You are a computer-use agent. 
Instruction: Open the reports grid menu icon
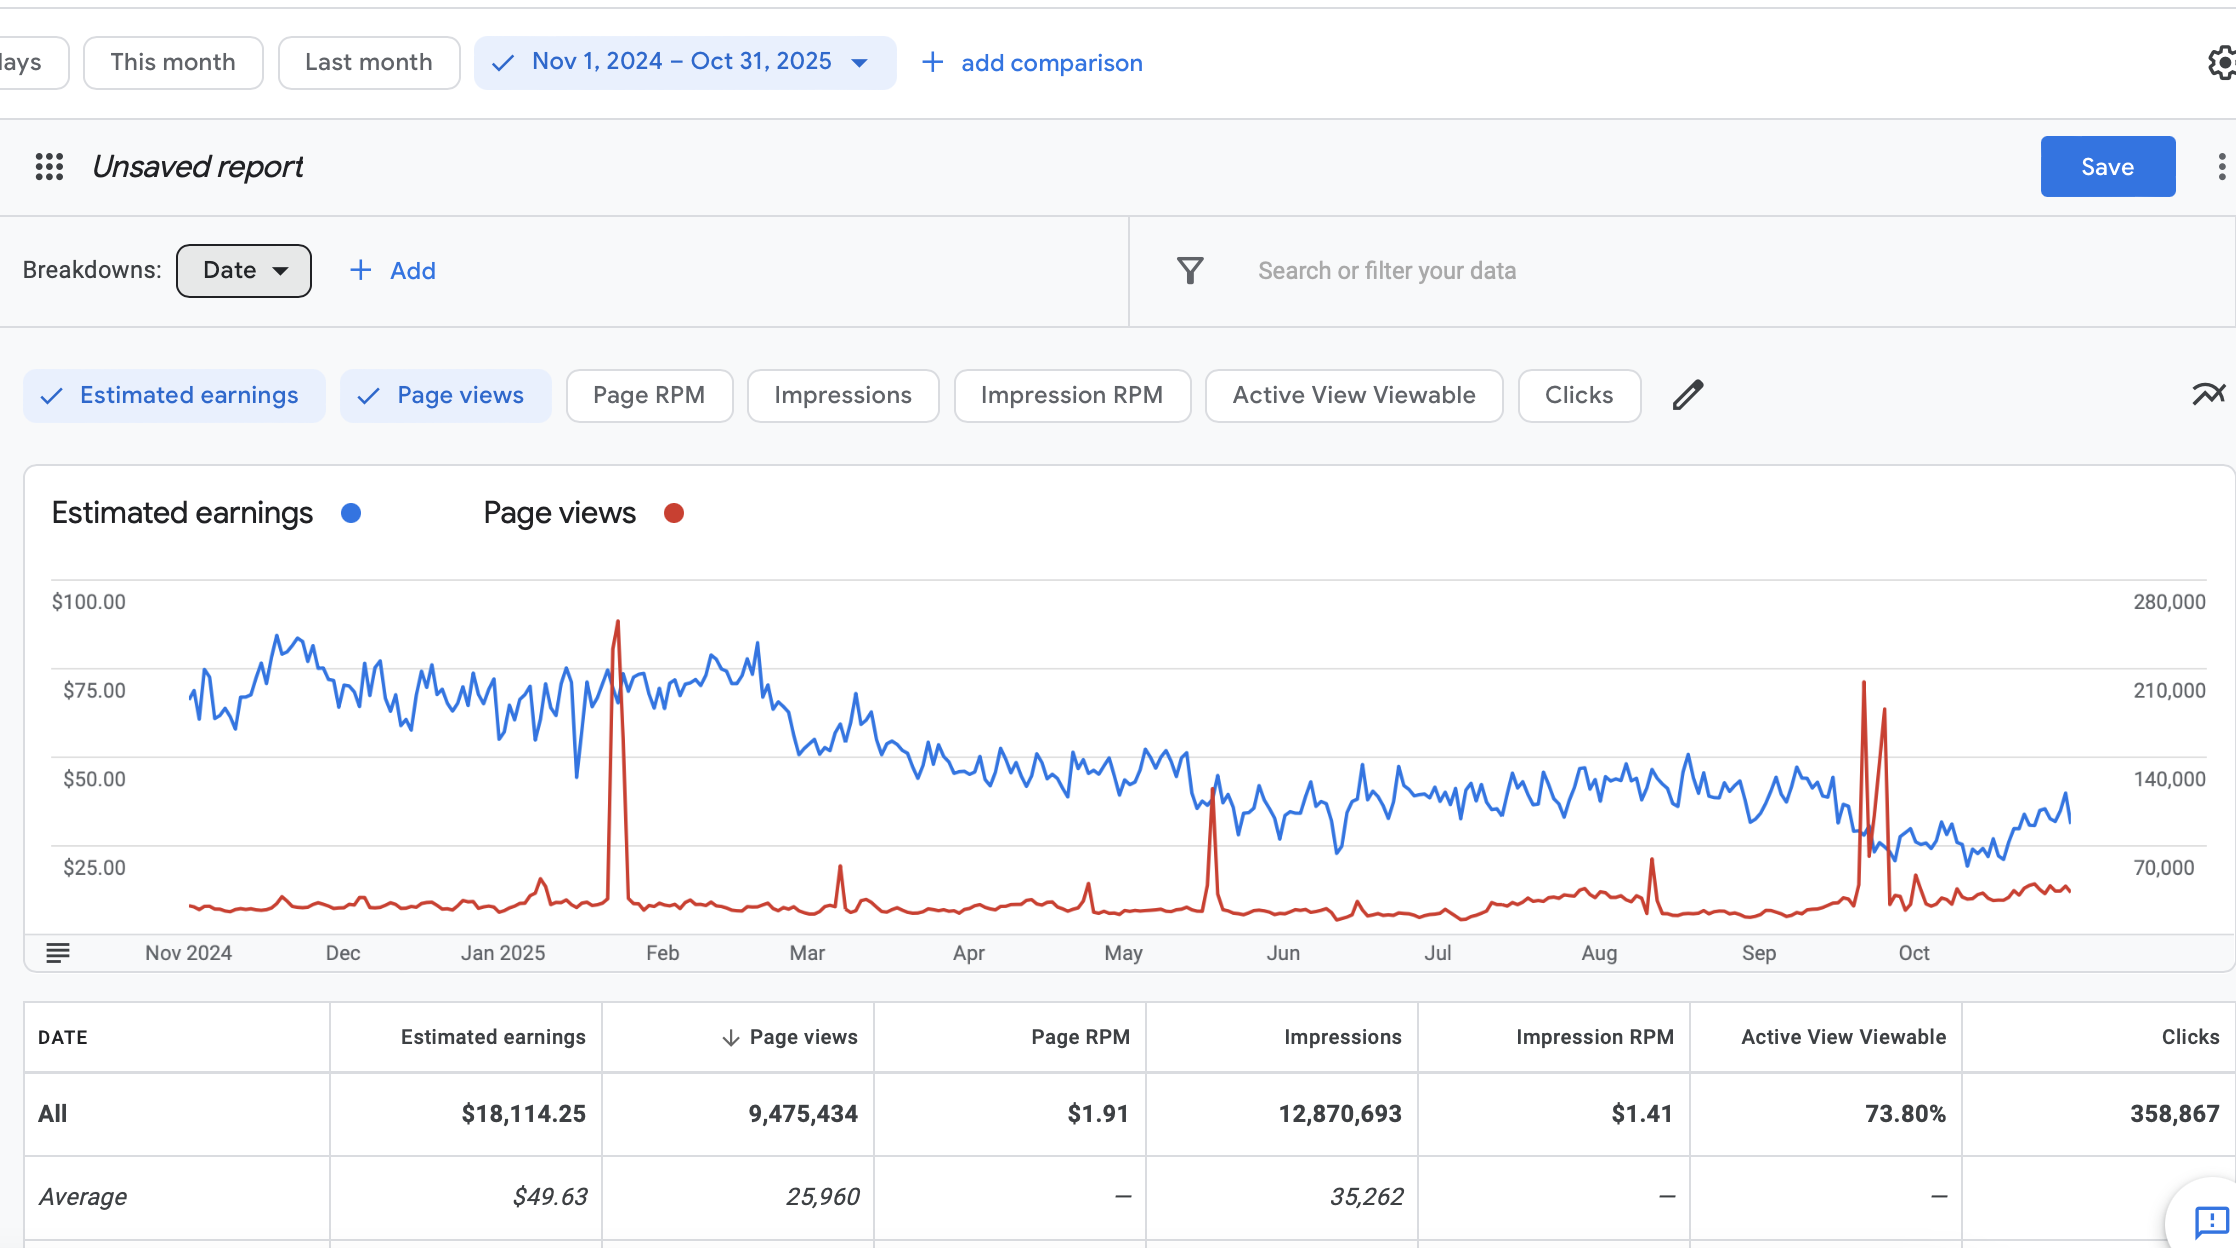49,167
